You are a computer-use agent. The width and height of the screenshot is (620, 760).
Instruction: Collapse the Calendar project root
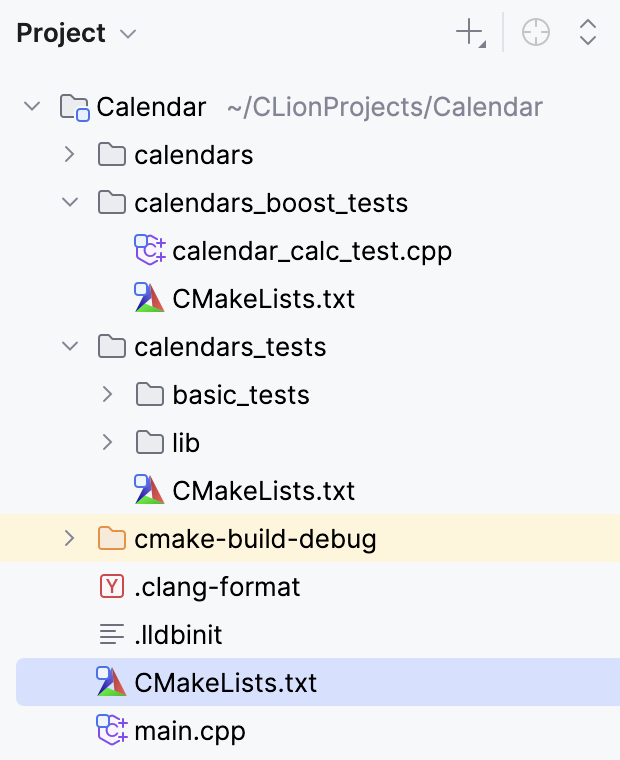point(32,106)
